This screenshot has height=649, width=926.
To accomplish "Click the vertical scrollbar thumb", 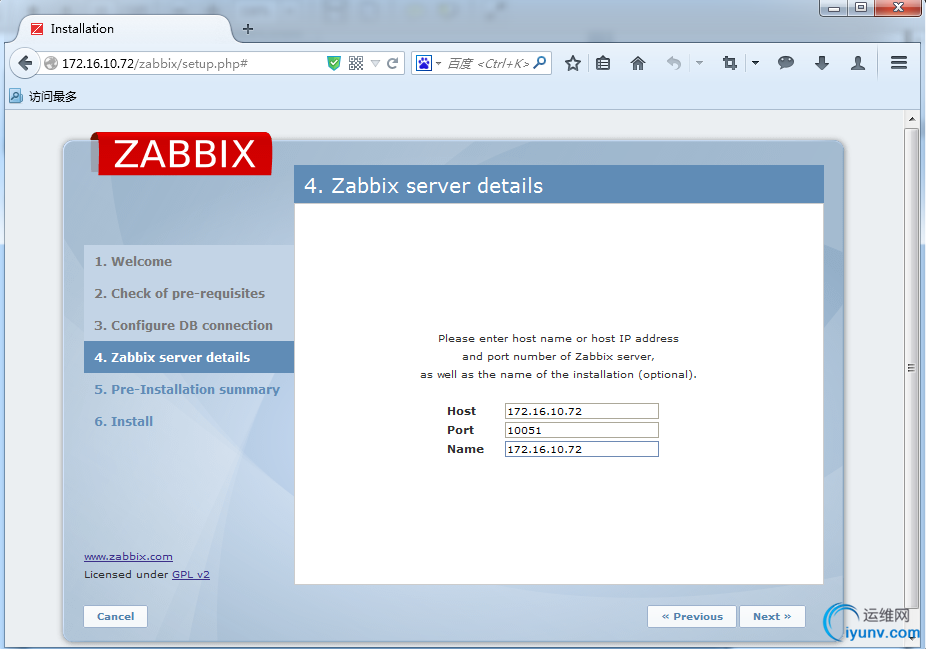I will click(911, 367).
